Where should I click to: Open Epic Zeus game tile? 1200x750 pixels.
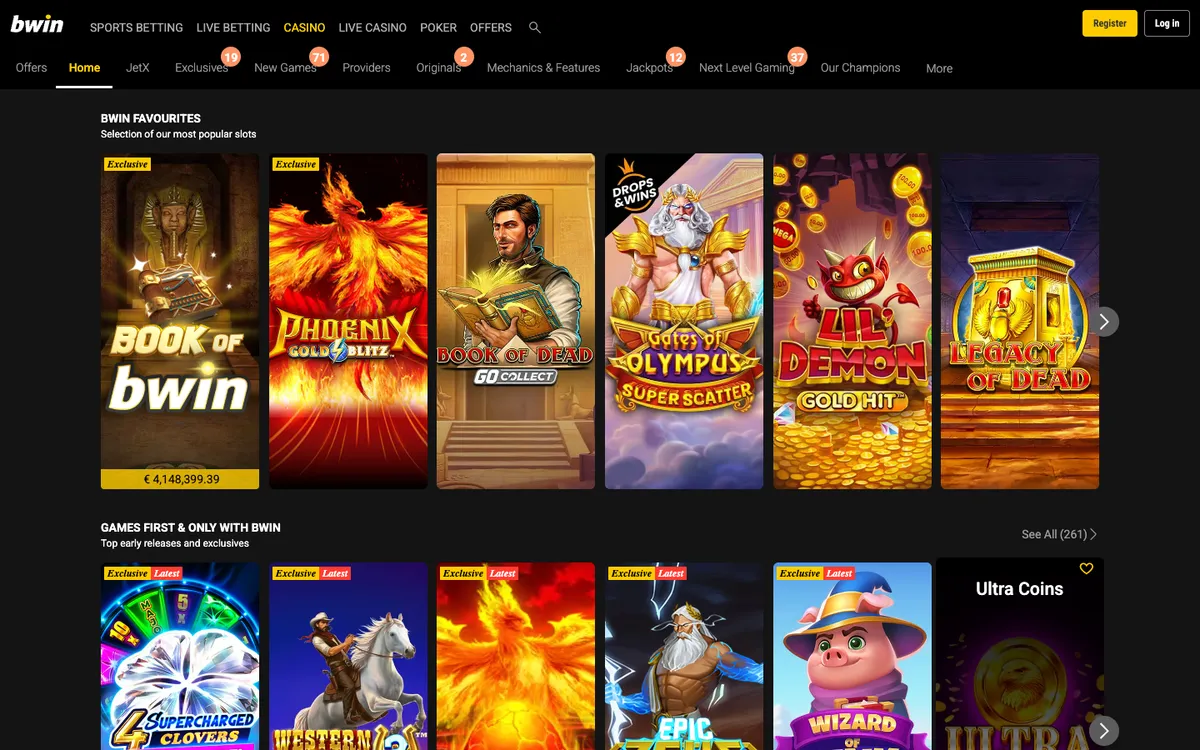coord(684,656)
